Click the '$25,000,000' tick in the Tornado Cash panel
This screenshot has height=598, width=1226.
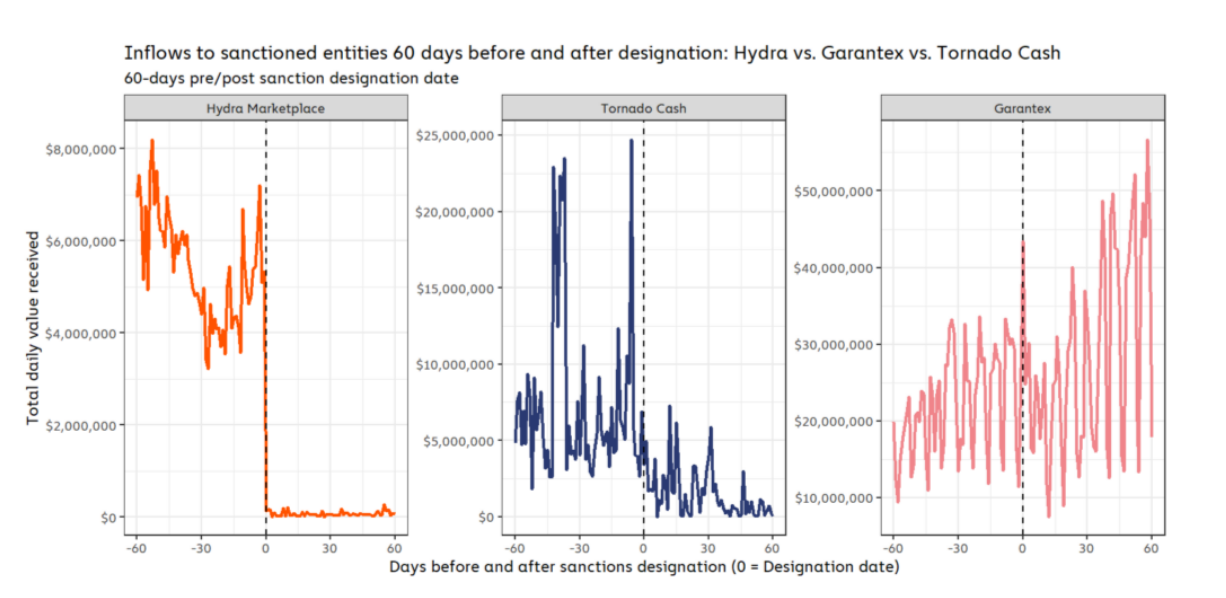coord(456,135)
